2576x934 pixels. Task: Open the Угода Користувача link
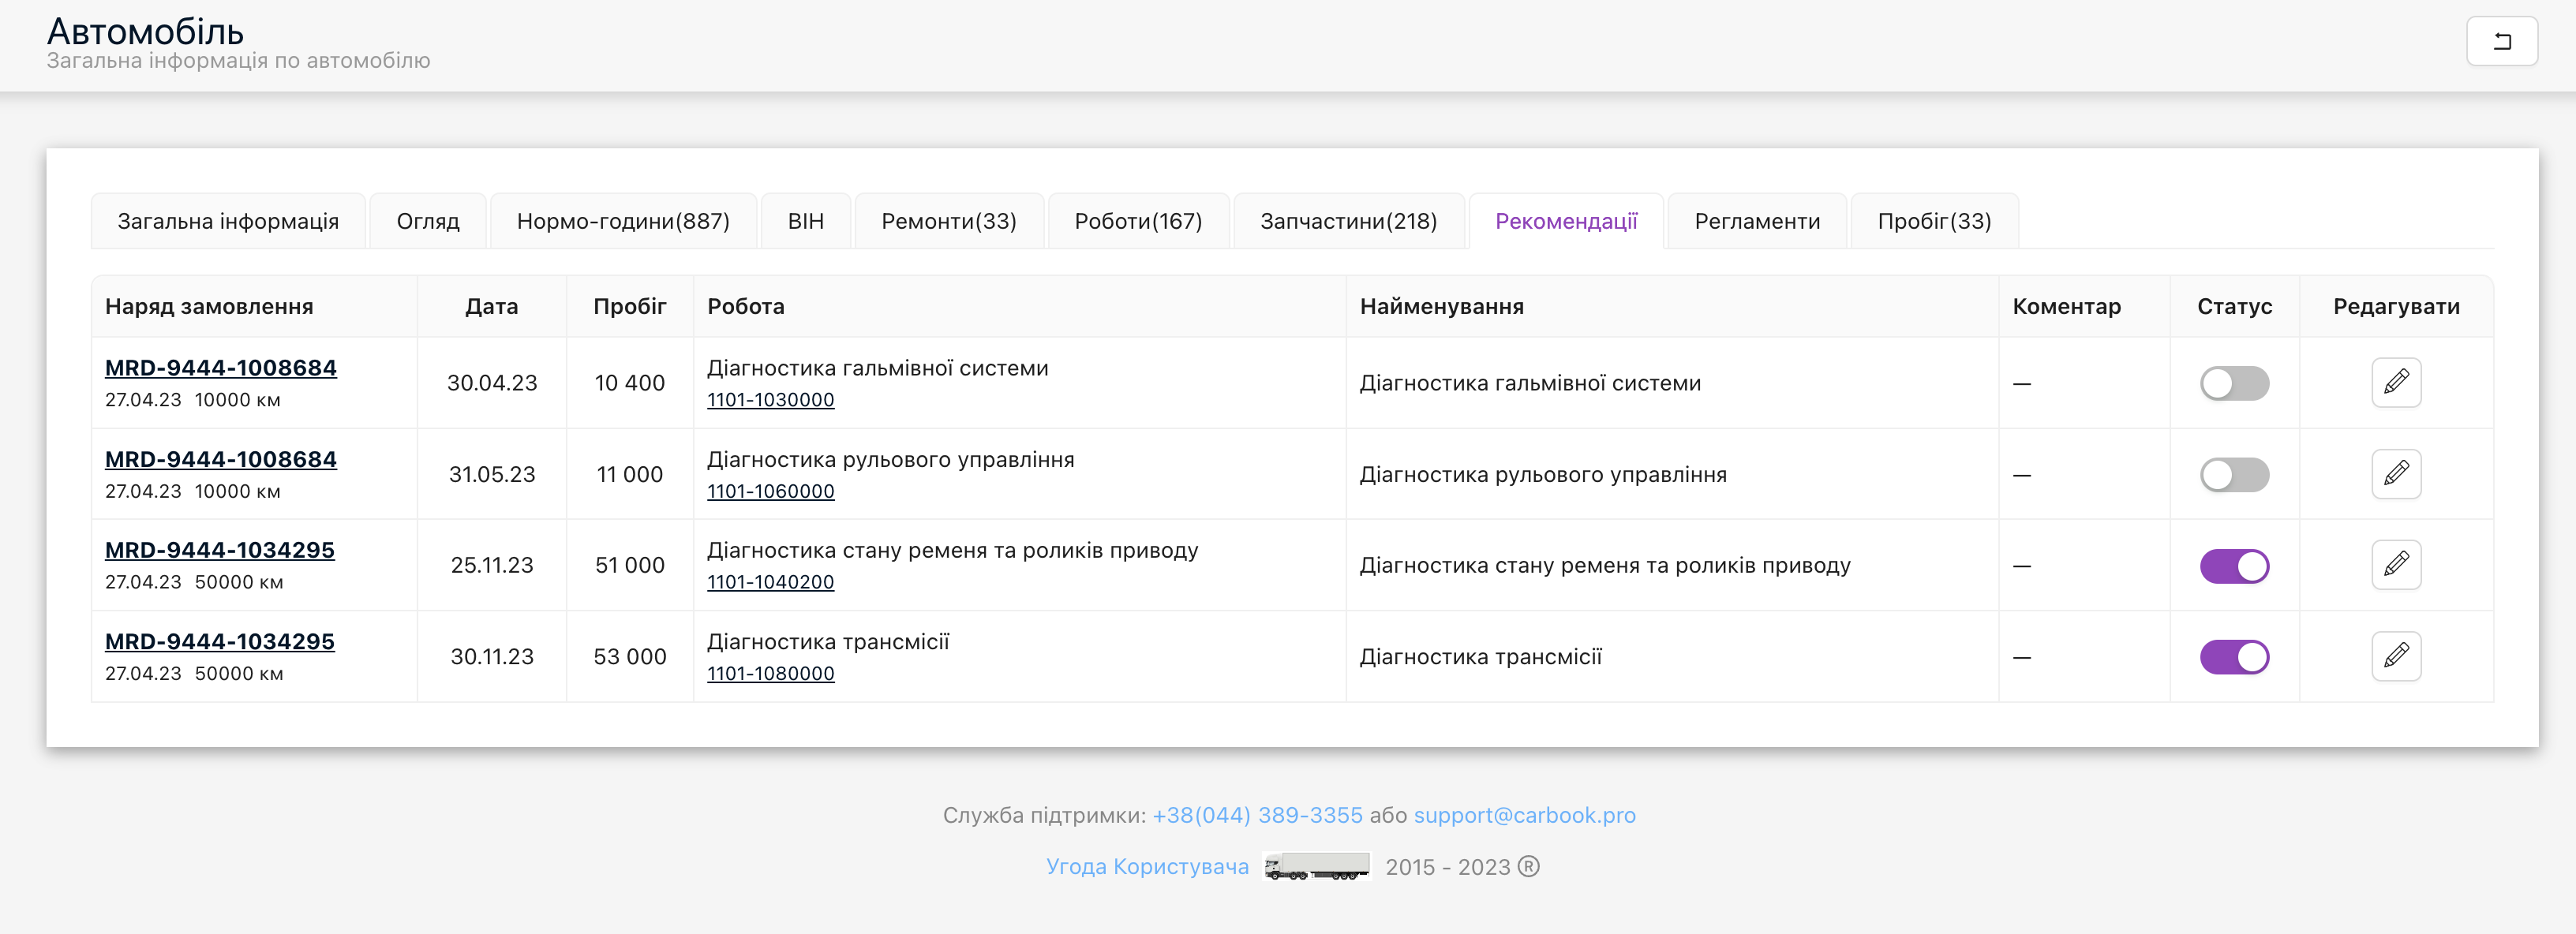[1147, 866]
